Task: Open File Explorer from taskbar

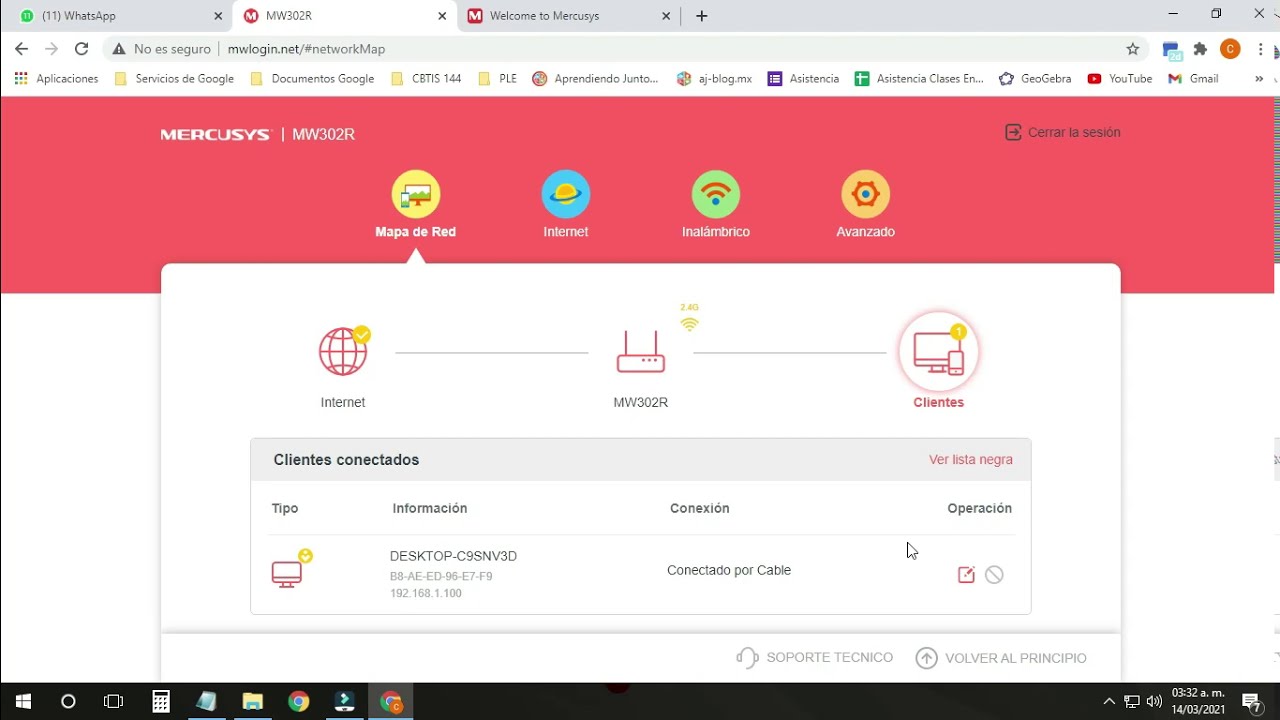Action: (x=253, y=701)
